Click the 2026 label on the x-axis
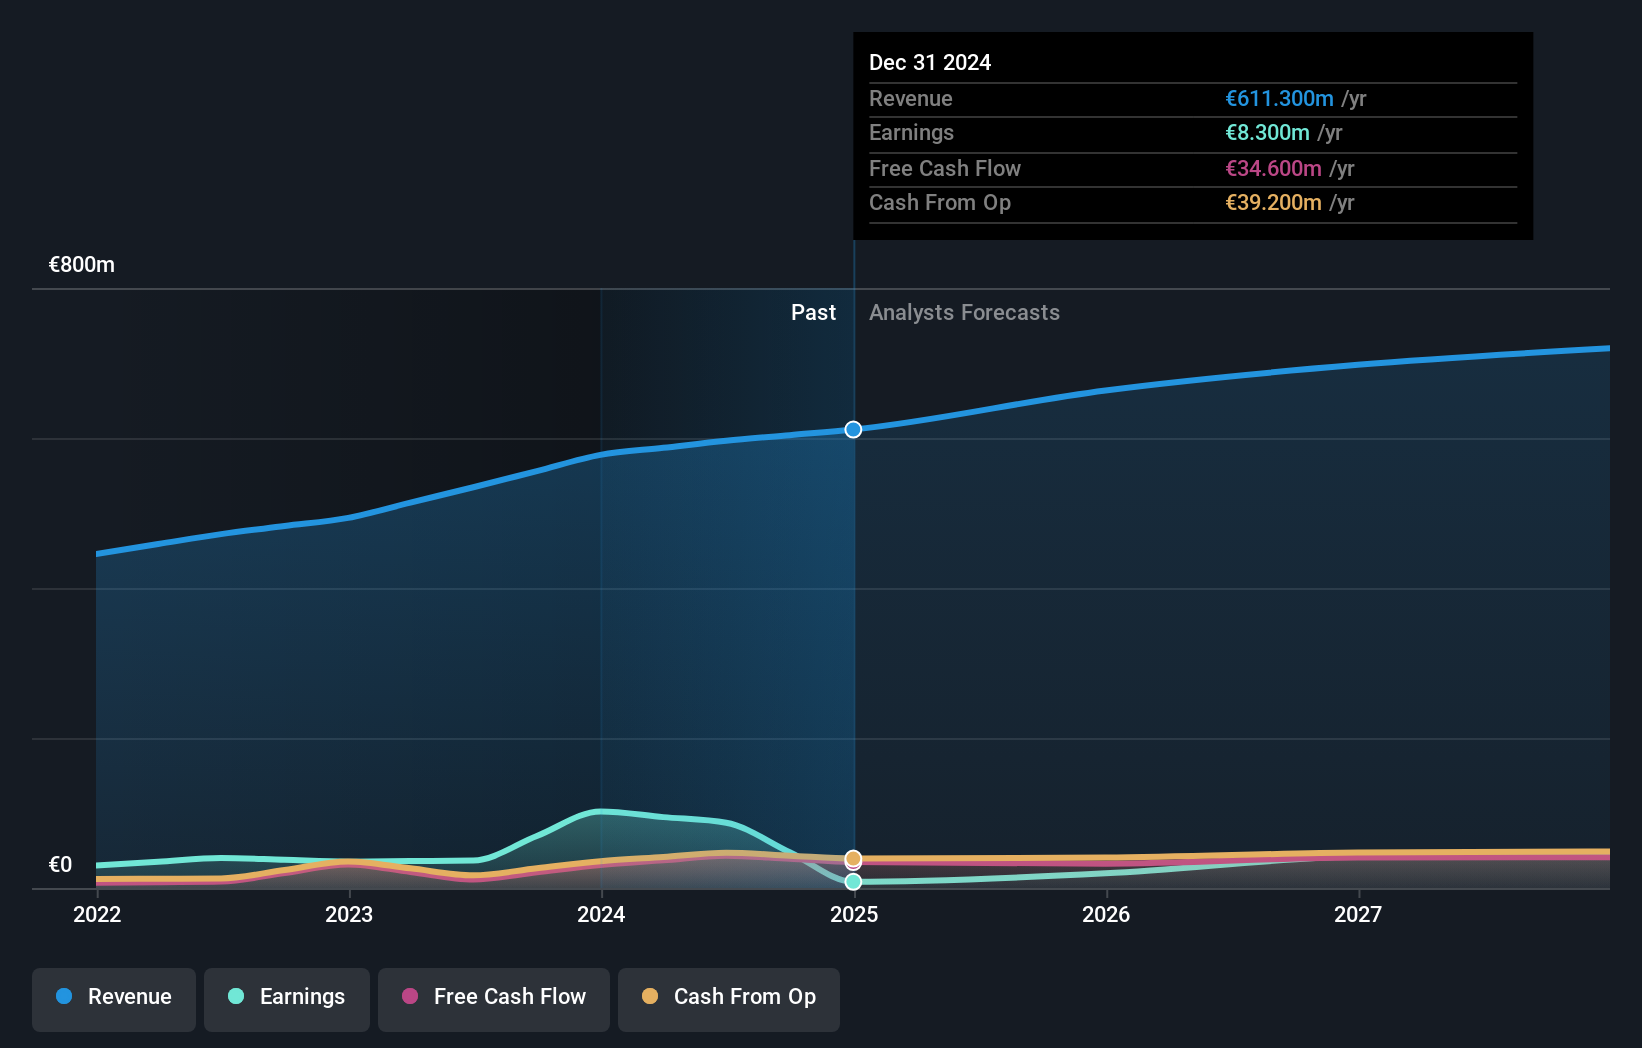The height and width of the screenshot is (1048, 1642). click(1106, 914)
